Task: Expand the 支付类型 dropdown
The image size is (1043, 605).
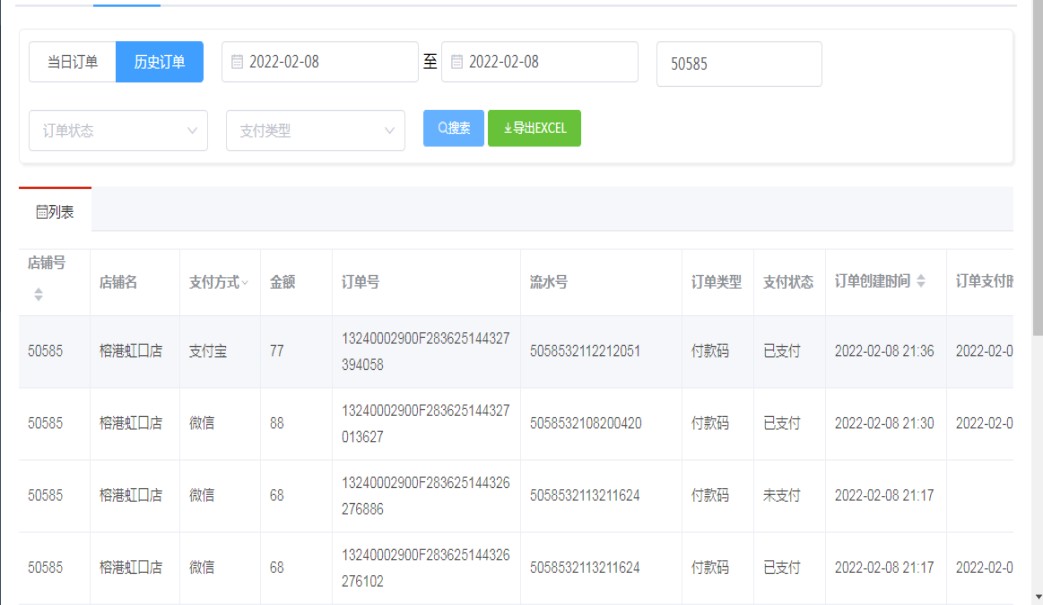Action: pos(316,131)
